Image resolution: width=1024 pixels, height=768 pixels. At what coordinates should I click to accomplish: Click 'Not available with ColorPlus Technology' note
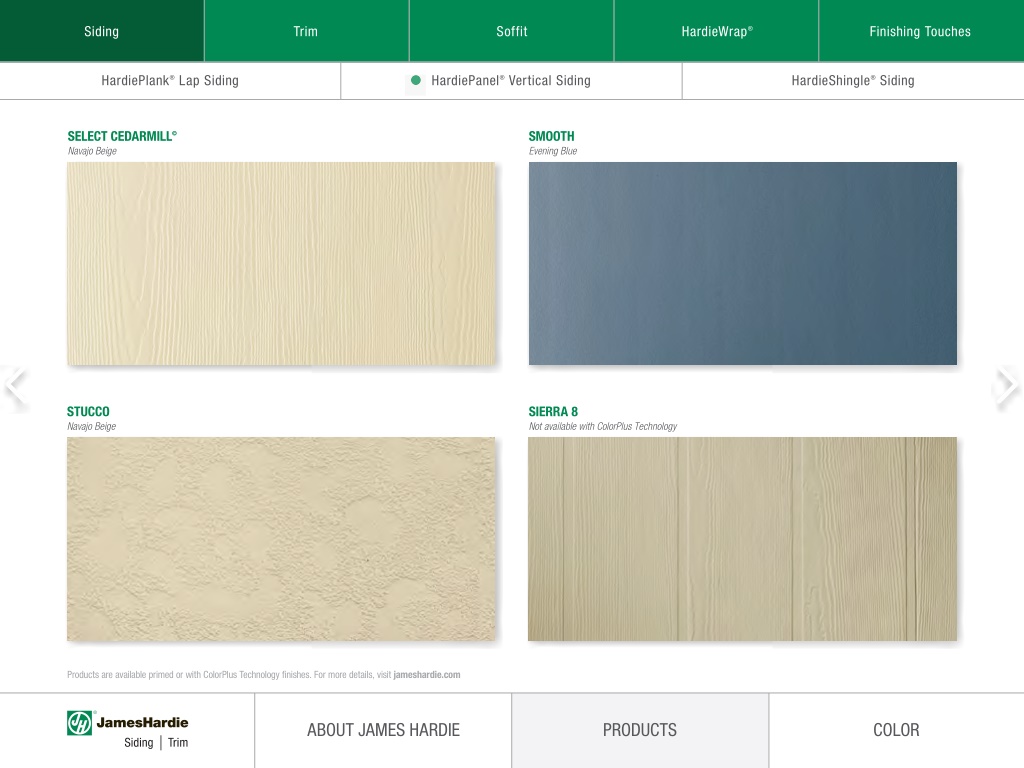click(x=603, y=426)
